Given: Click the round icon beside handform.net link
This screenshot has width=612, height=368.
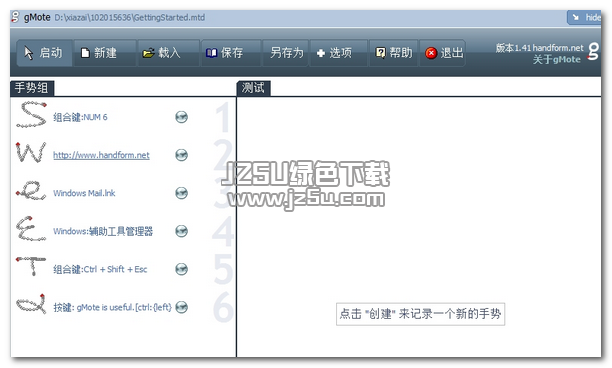Looking at the screenshot, I should point(181,155).
